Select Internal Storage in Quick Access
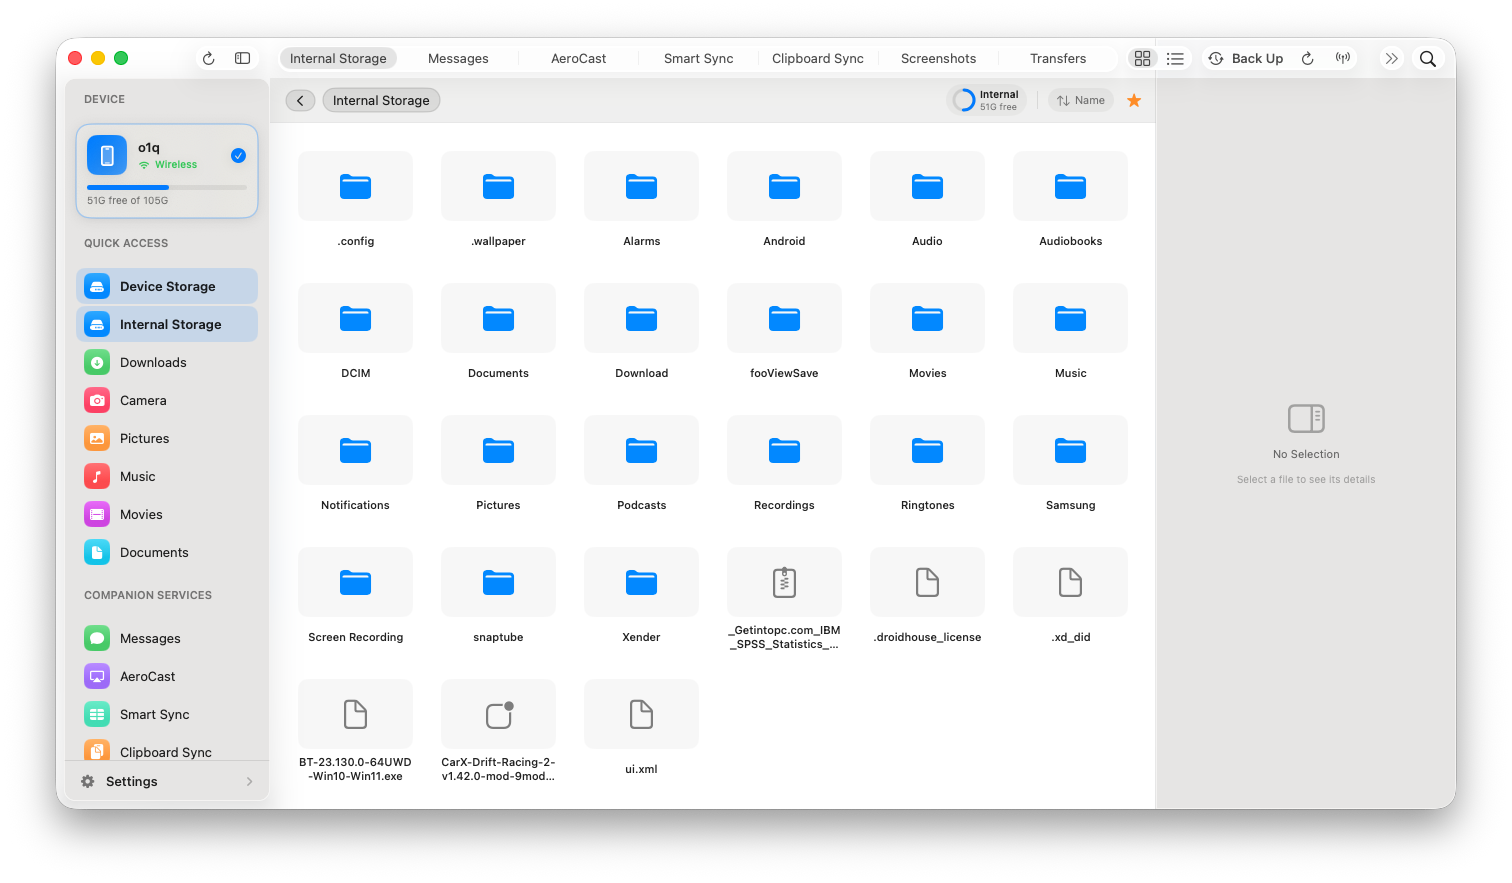1512x883 pixels. click(167, 324)
